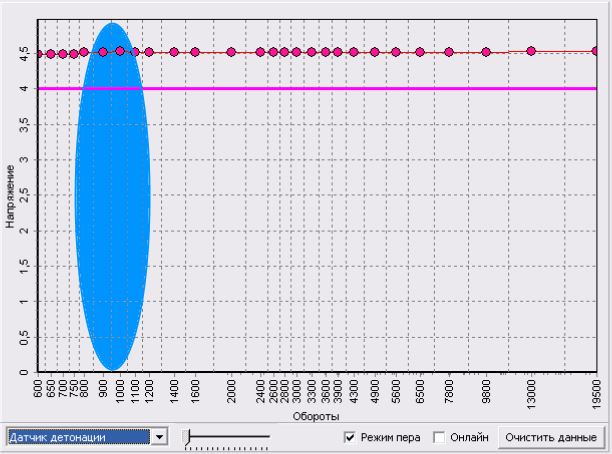Select the data point at 13000 RPM

pos(531,51)
